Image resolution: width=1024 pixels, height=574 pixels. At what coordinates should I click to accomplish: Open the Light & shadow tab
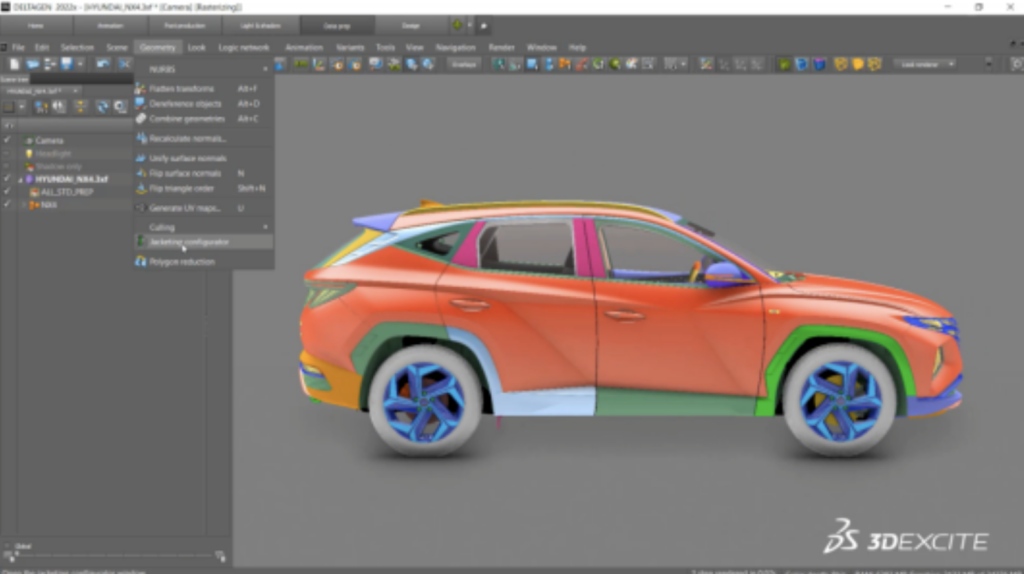262,25
